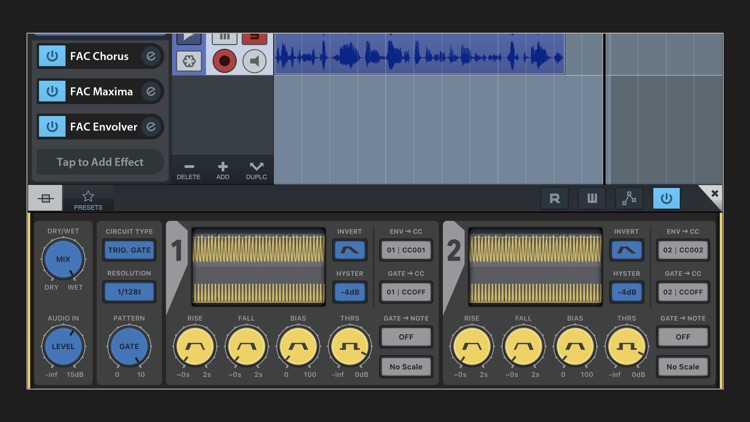Toggle power for FAC Envolver effect
Image resolution: width=750 pixels, height=422 pixels.
(x=52, y=126)
